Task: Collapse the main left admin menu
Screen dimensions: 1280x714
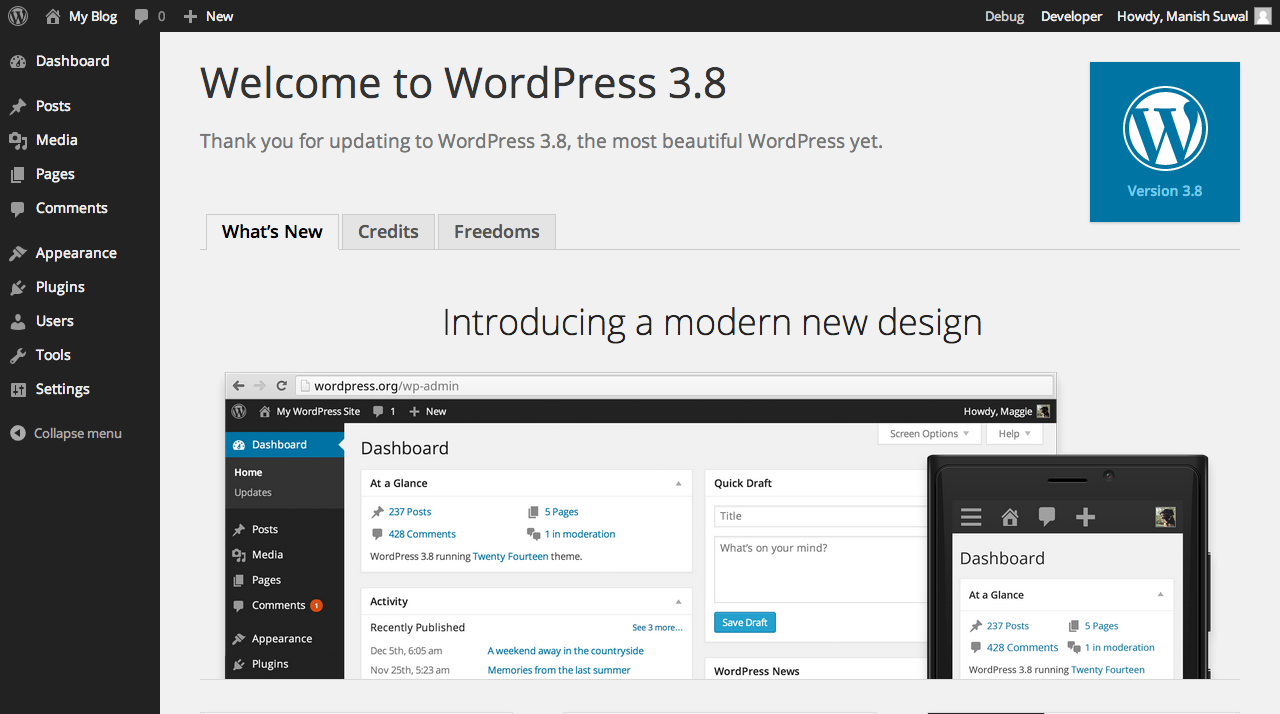Action: tap(66, 433)
